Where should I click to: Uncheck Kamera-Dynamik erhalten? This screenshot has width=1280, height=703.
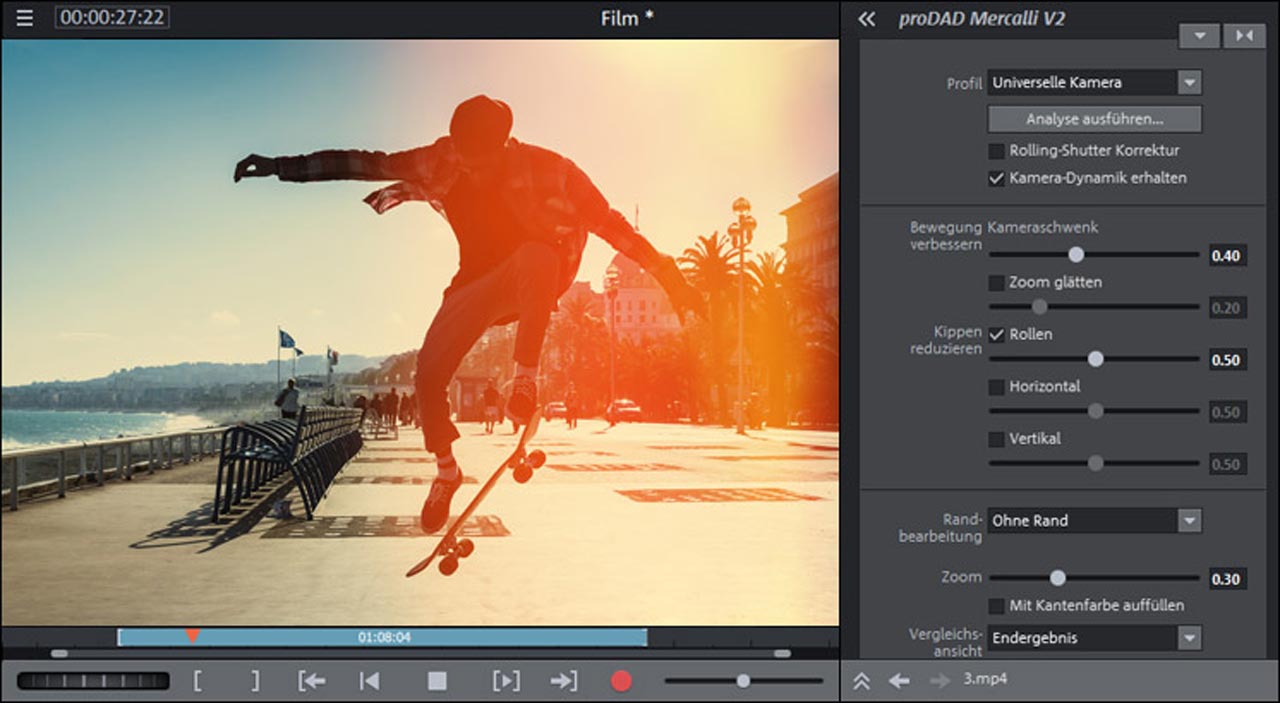[x=996, y=178]
